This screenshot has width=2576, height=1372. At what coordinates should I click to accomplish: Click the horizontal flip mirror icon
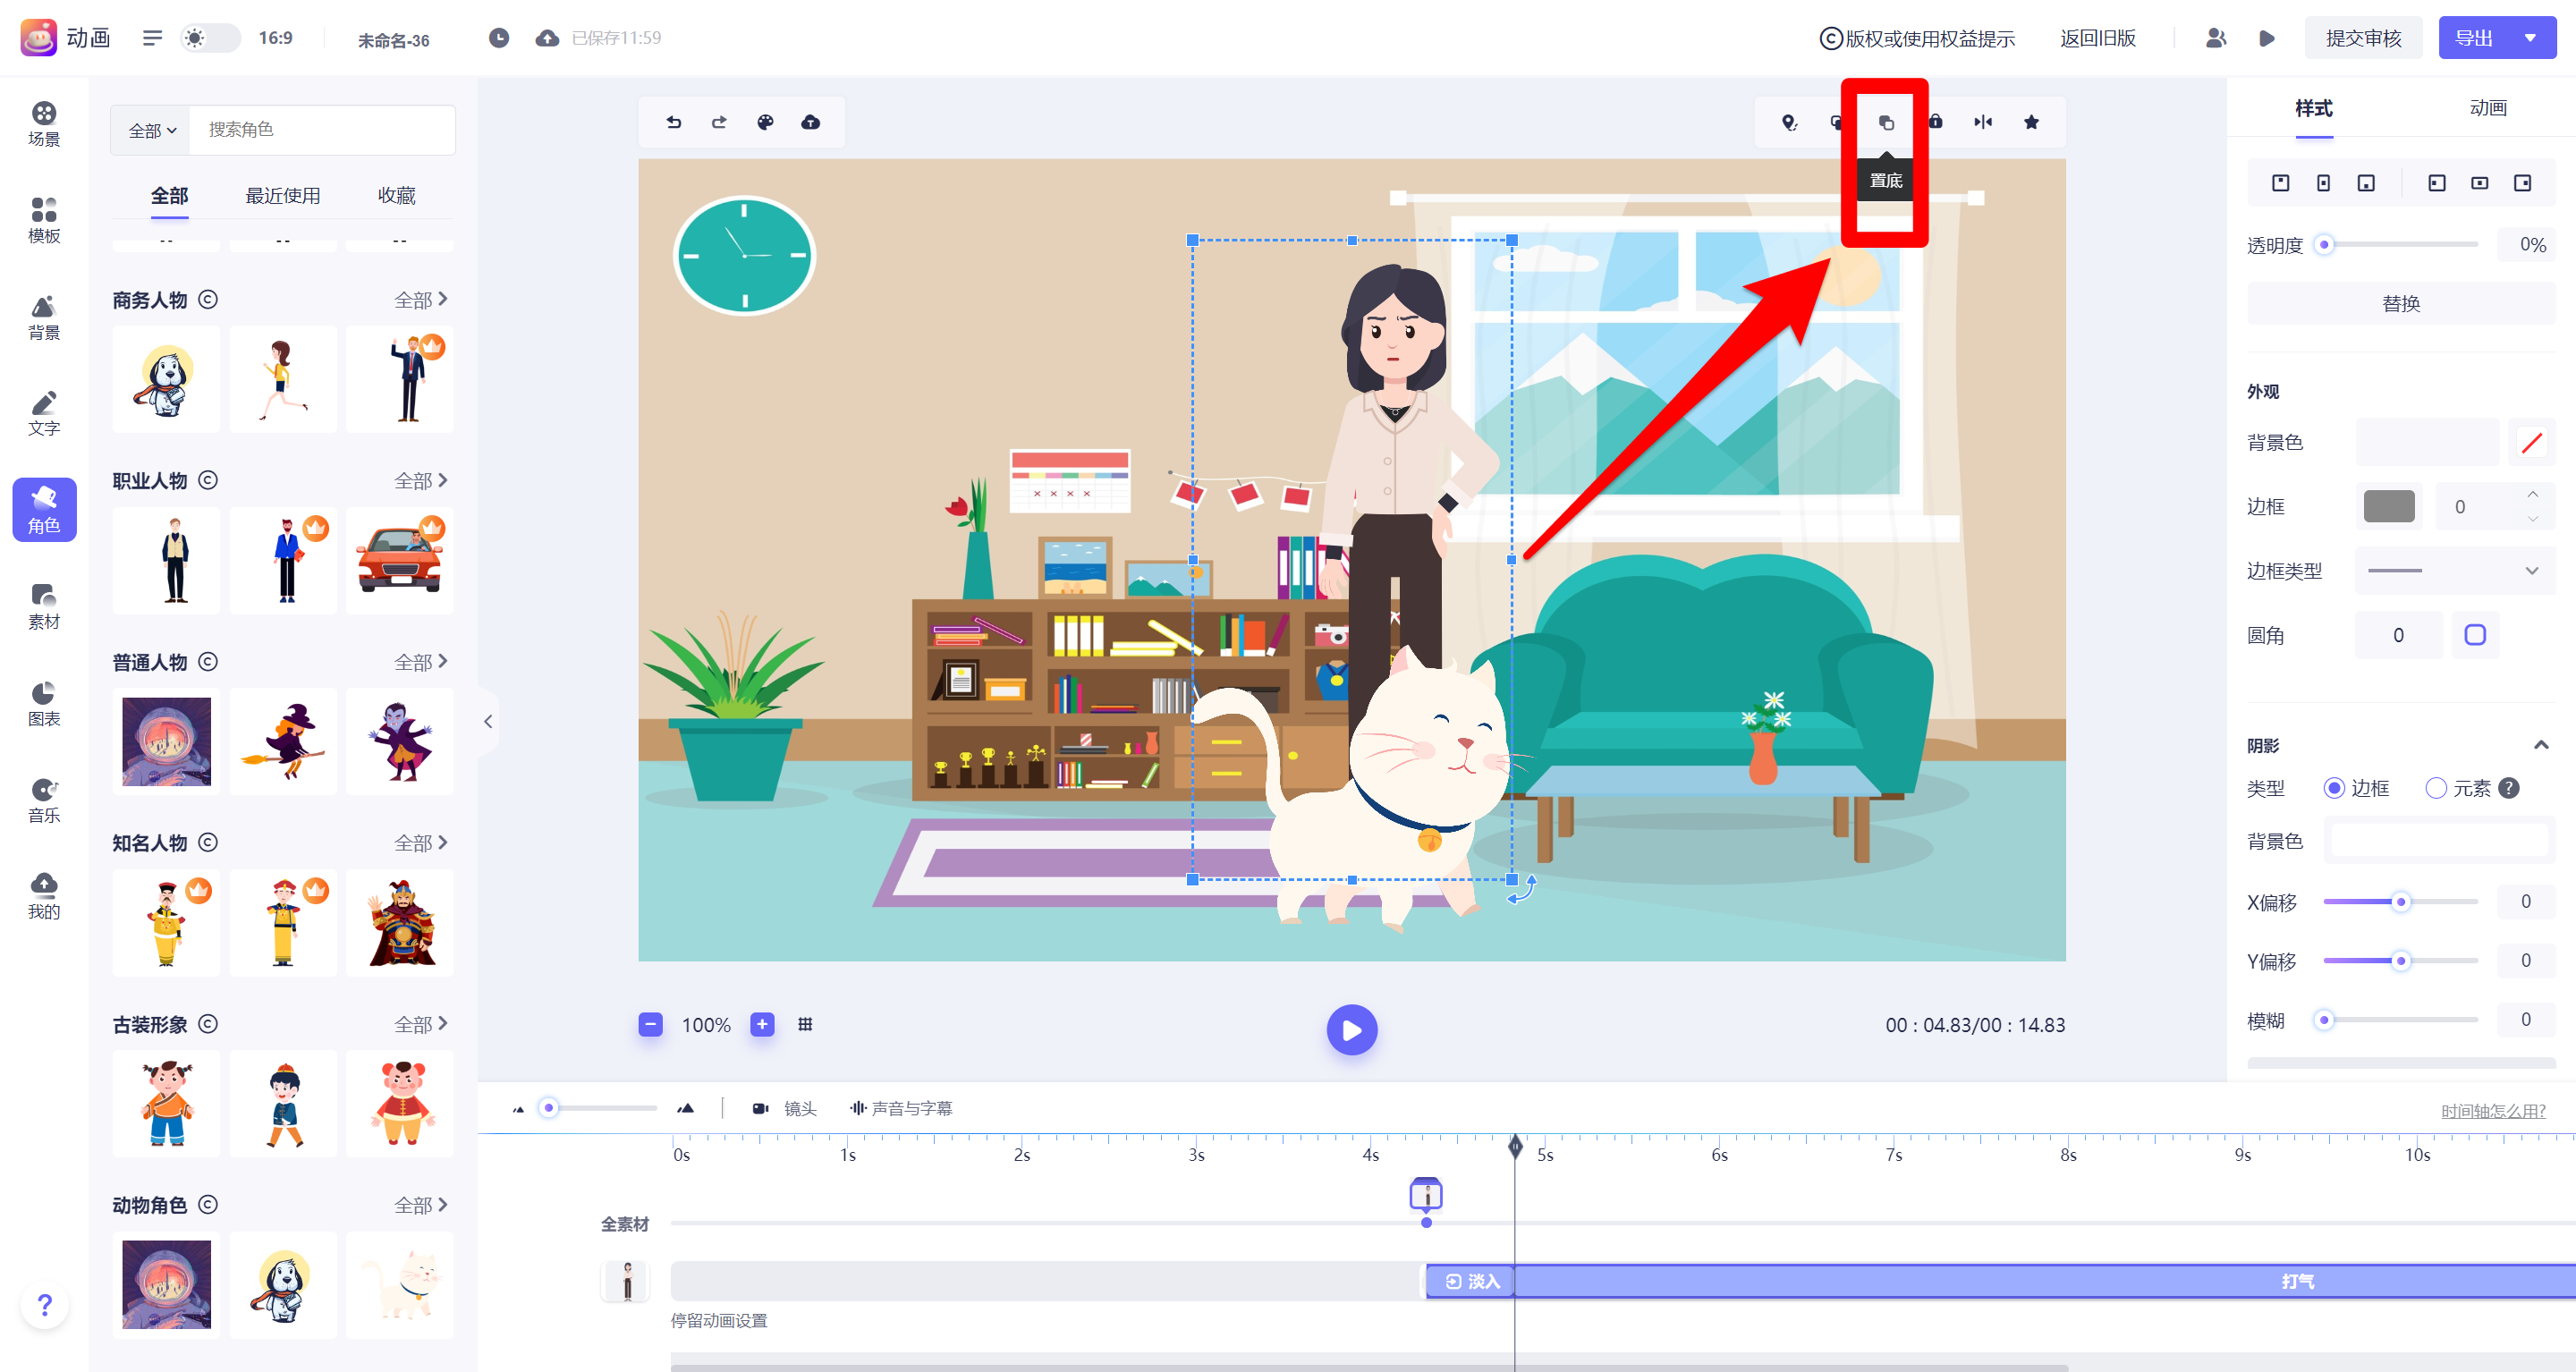(x=1983, y=122)
